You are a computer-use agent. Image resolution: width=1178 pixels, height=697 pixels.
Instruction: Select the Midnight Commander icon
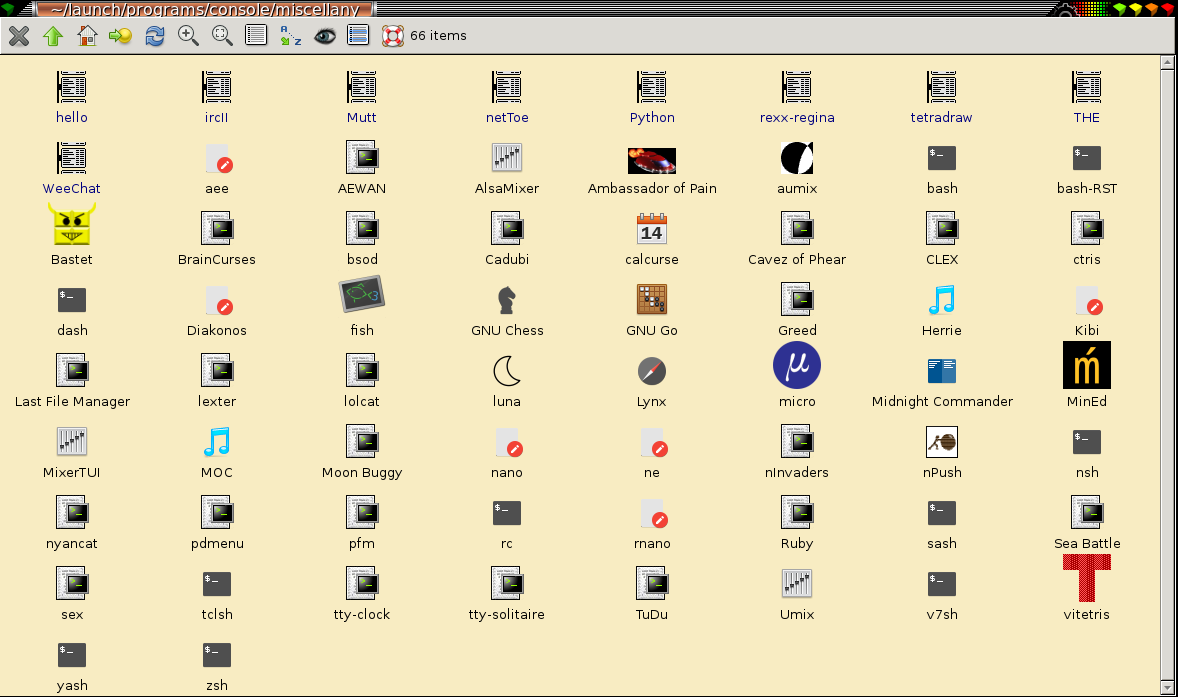tap(941, 371)
